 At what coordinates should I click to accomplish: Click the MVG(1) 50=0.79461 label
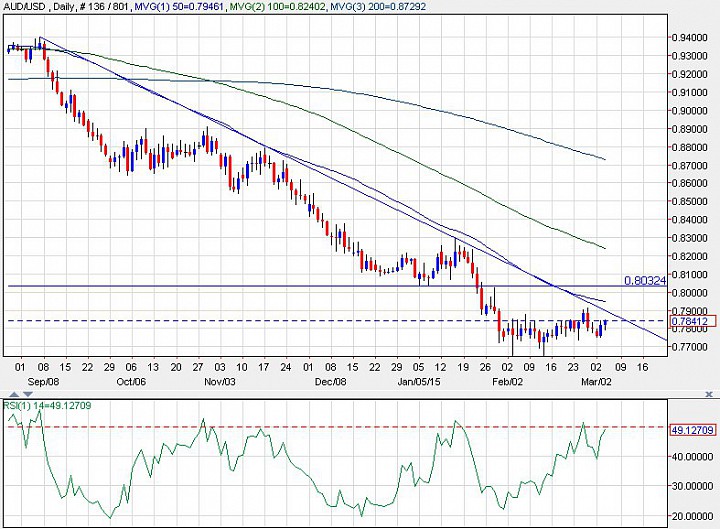(180, 7)
